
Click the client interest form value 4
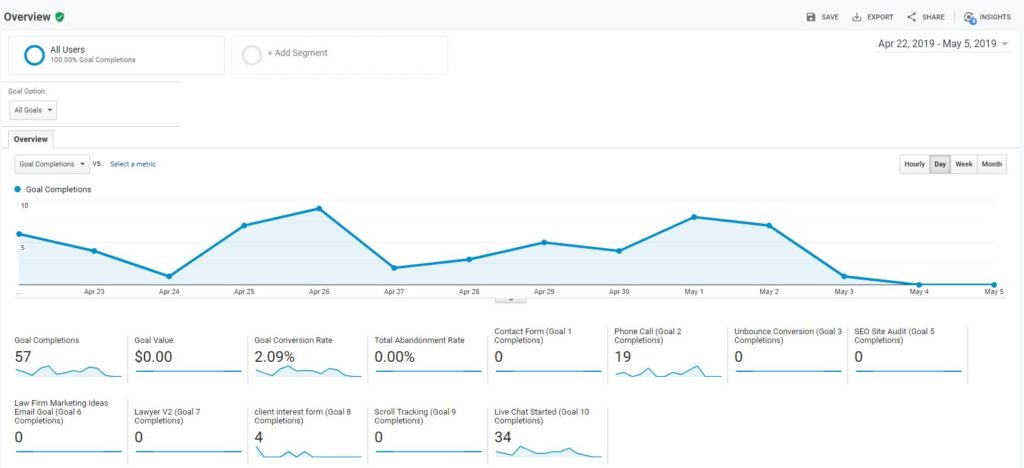click(x=259, y=437)
